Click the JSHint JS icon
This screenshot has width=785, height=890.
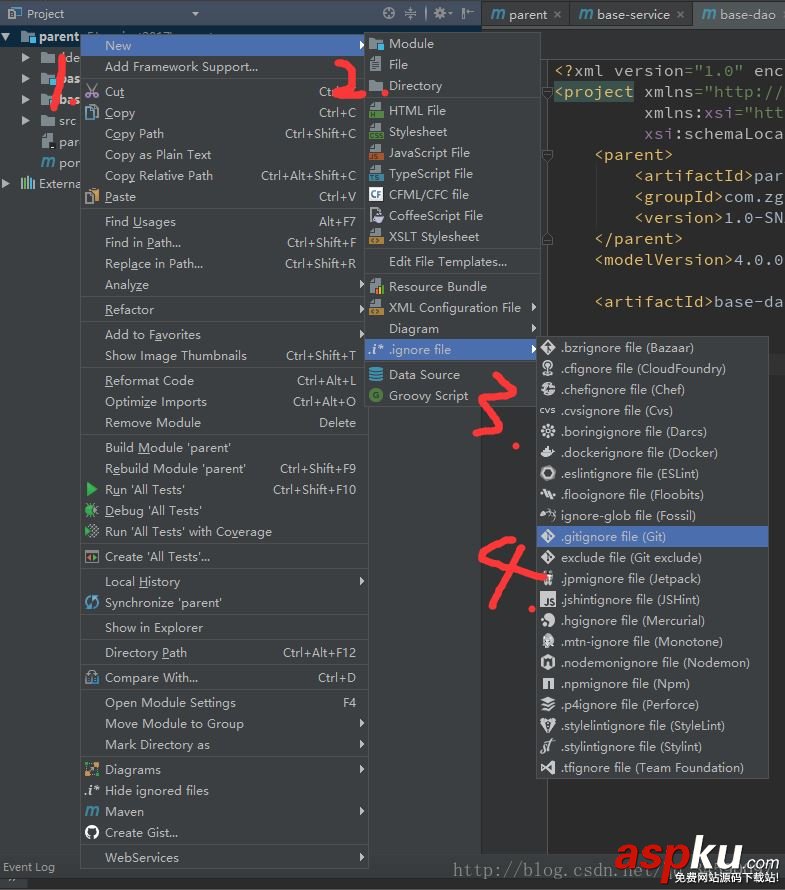point(548,599)
